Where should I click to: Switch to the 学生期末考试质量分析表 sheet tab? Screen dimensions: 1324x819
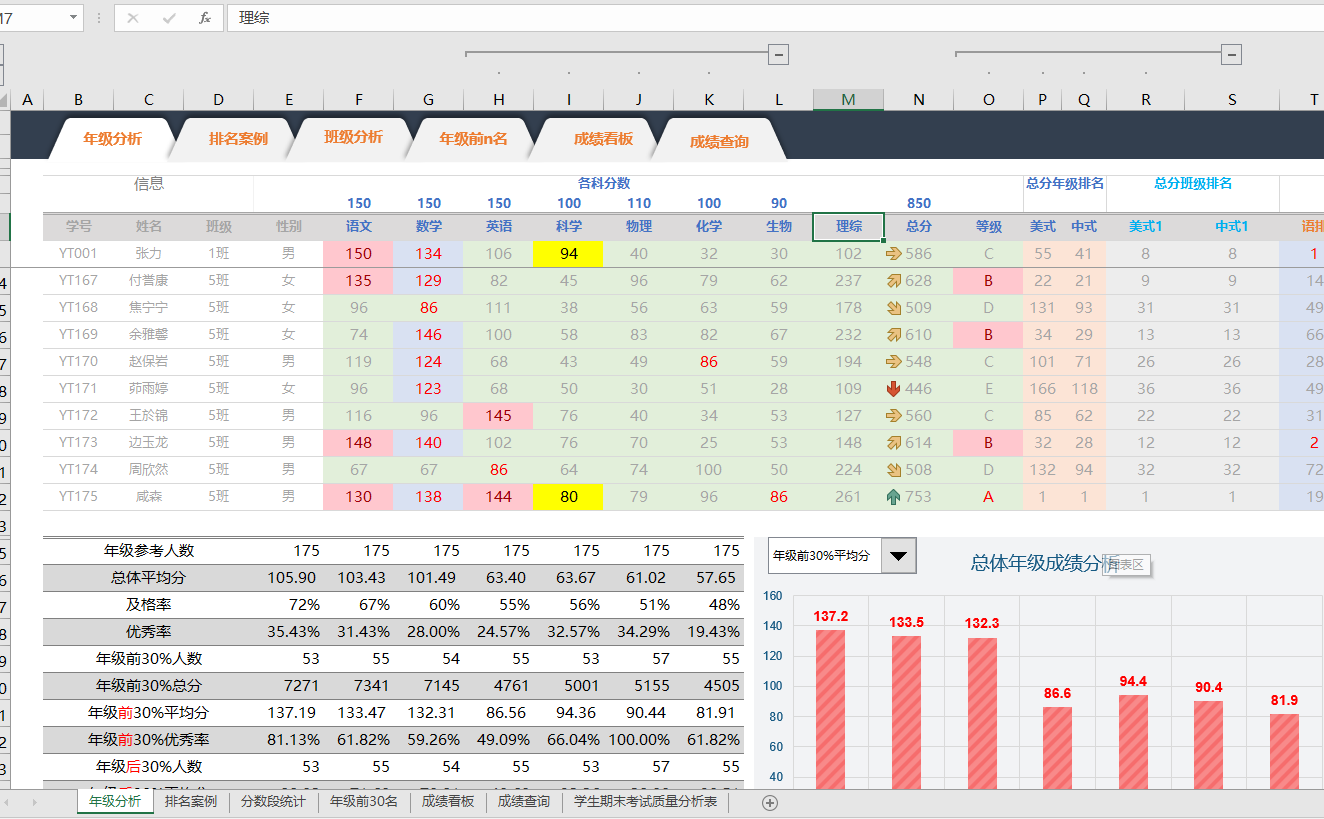coord(645,802)
